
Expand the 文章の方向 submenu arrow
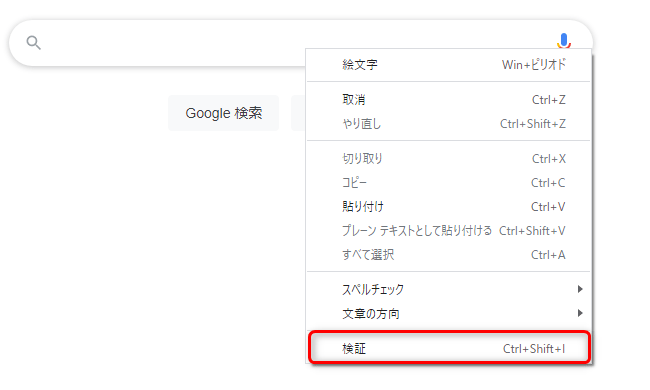pyautogui.click(x=580, y=313)
